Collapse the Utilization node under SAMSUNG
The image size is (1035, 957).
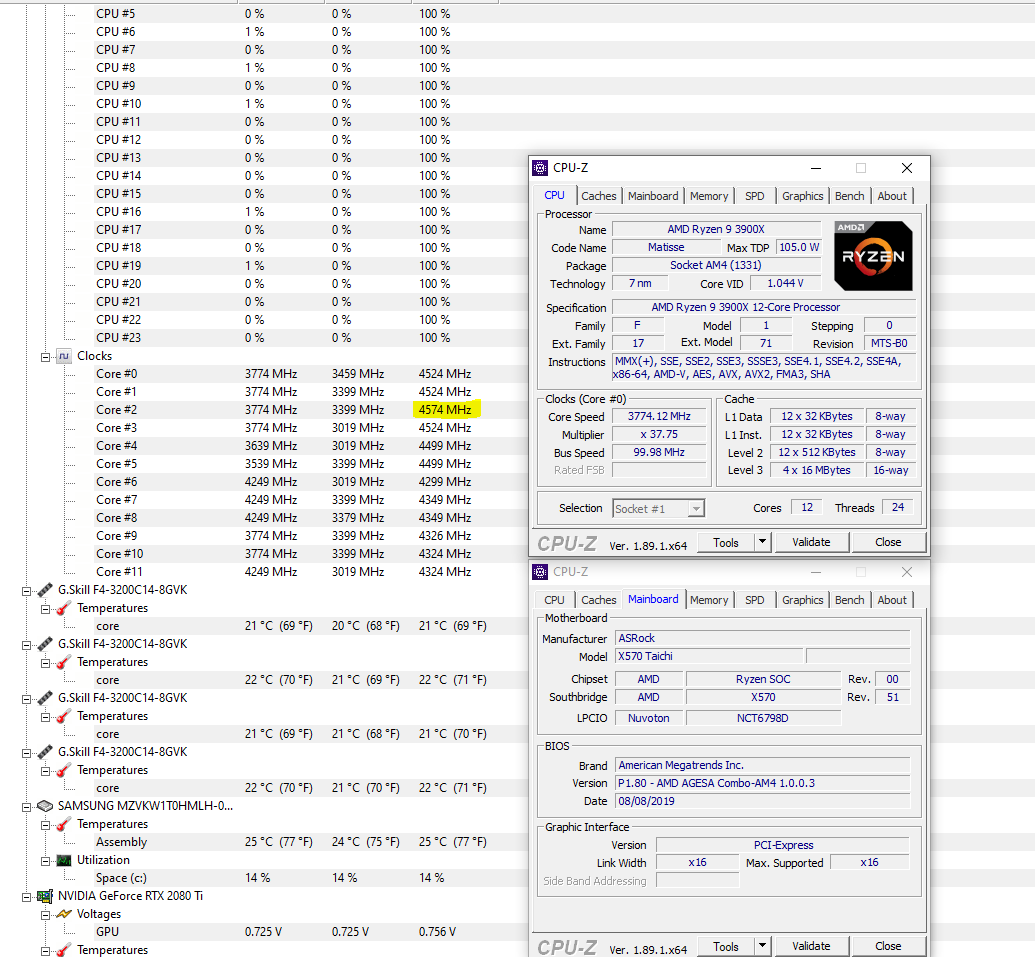[45, 861]
